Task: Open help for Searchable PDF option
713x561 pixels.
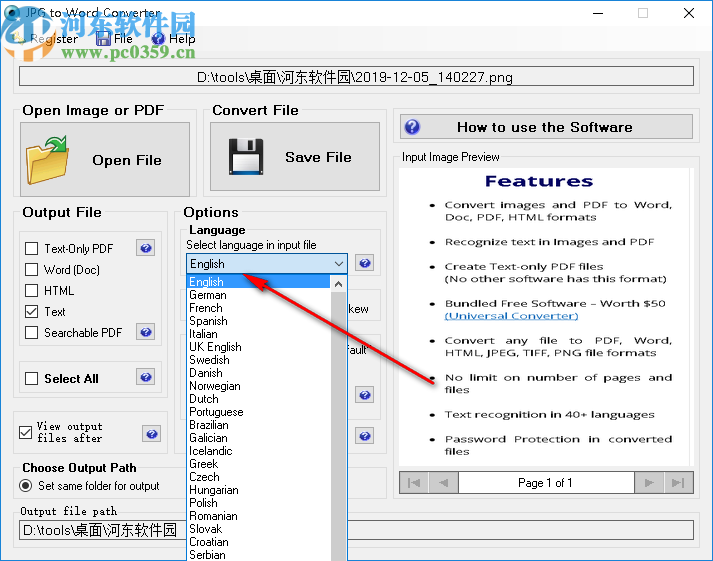Action: (146, 332)
